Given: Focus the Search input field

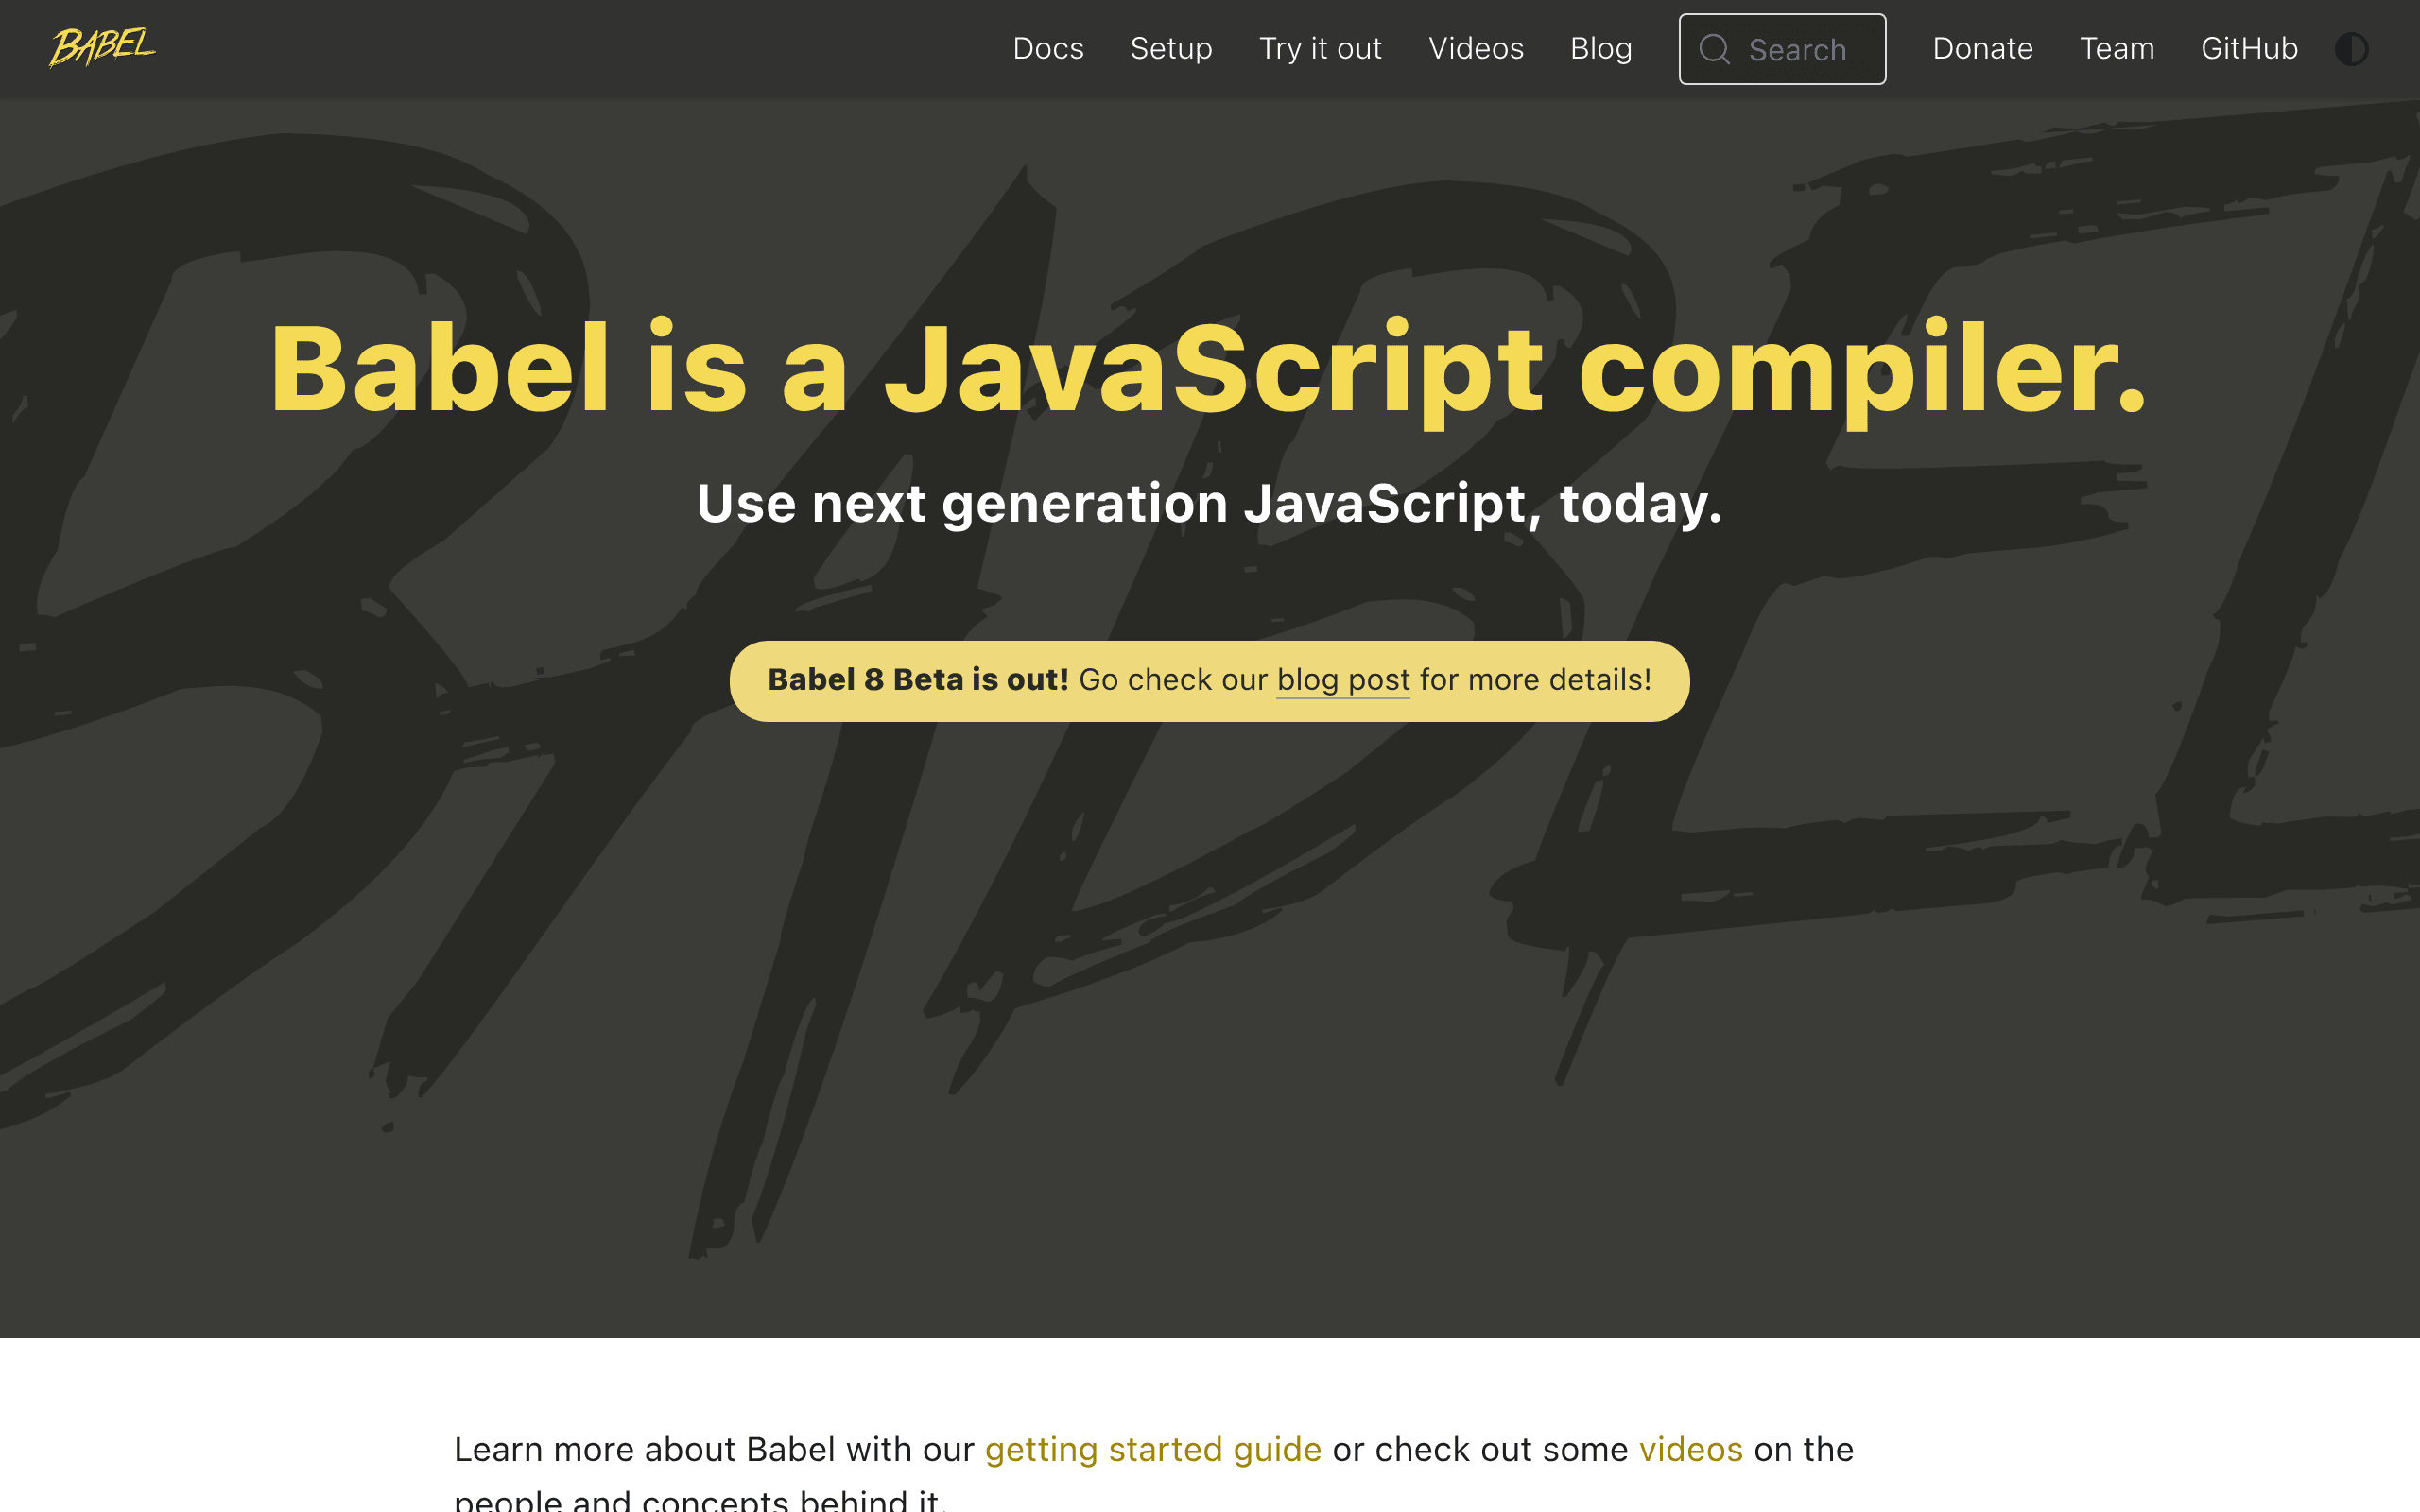Looking at the screenshot, I should 1782,49.
